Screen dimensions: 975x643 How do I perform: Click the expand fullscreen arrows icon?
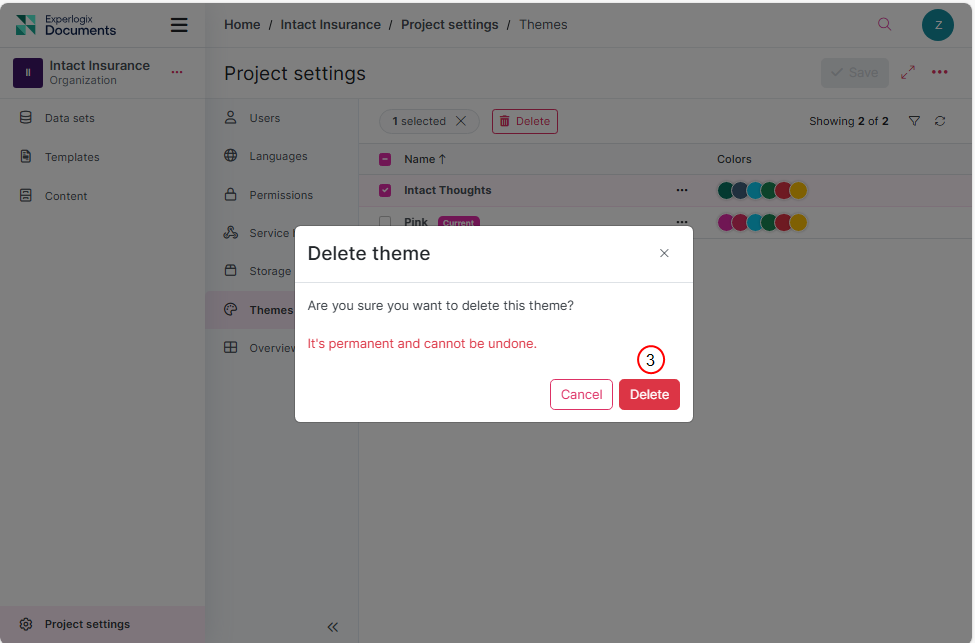908,72
